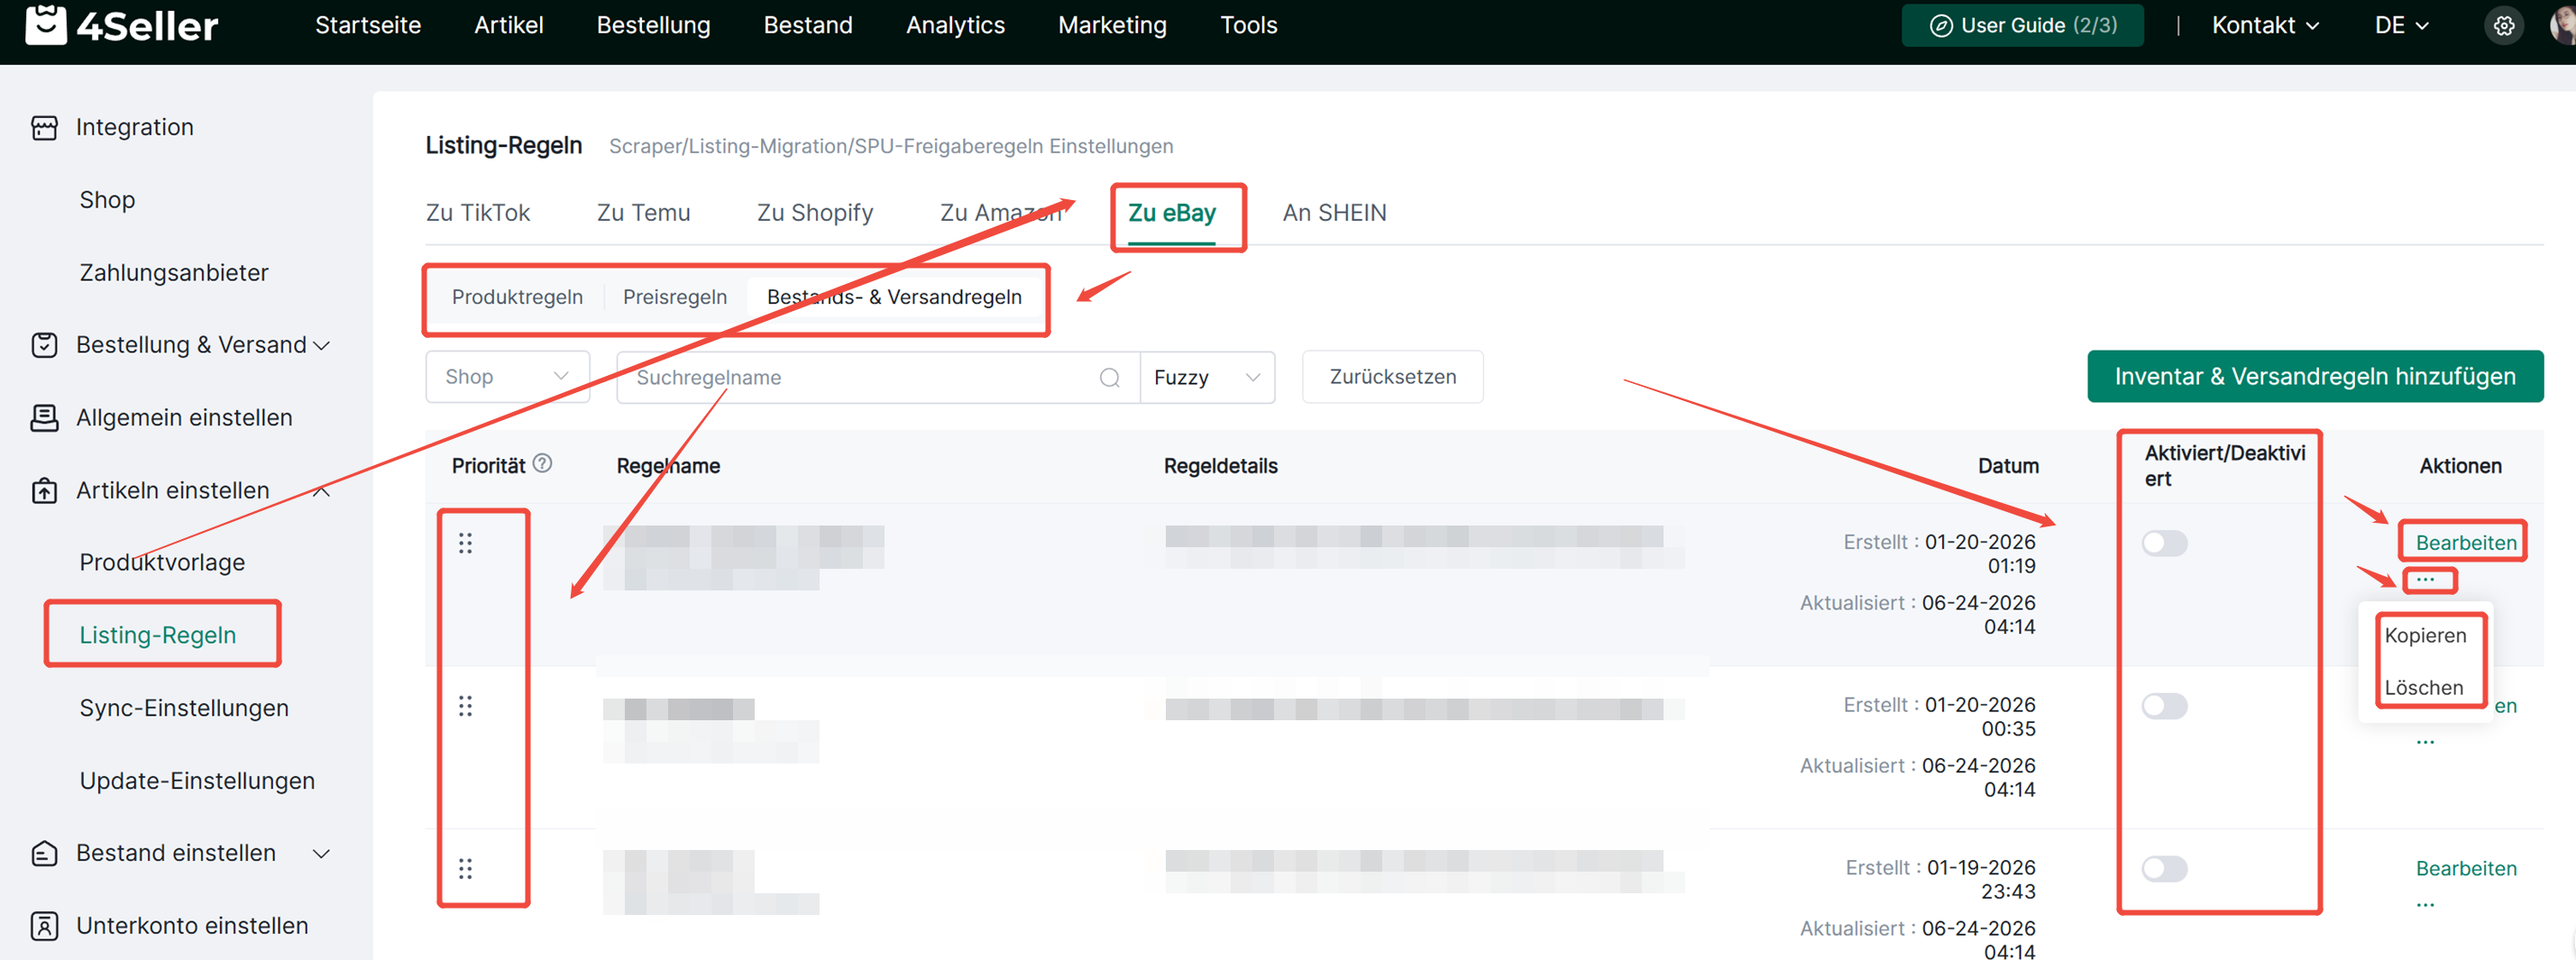Select the Bestands- & Versandregeln sub-tab

[894, 297]
